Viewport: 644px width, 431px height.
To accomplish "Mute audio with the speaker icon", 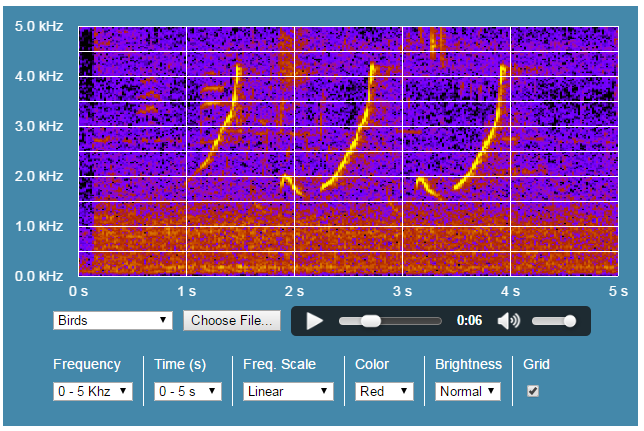I will point(509,321).
